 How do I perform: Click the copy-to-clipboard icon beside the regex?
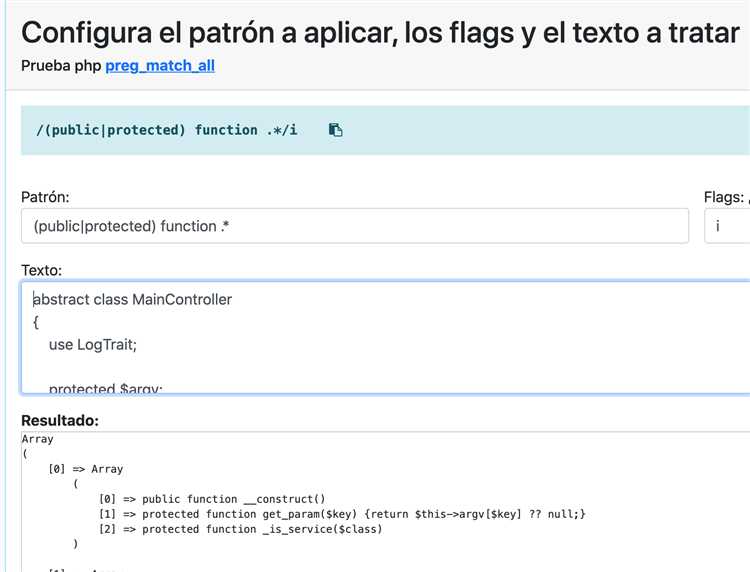(x=336, y=130)
